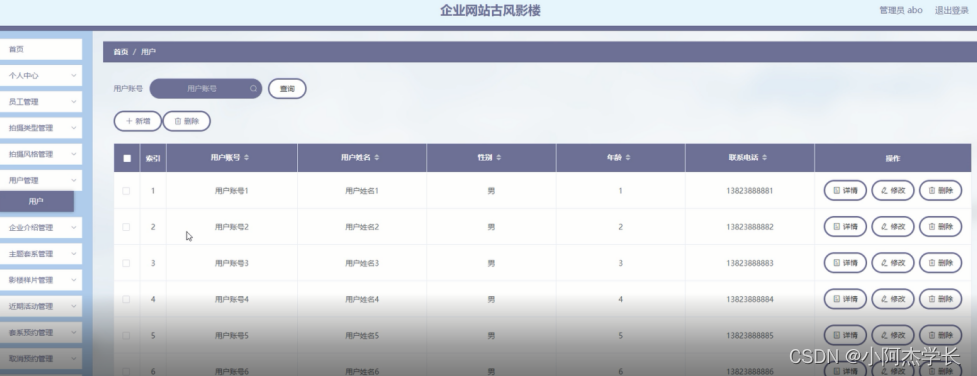Screen dimensions: 977x376
Task: Expand 主题套系管理 sidebar menu
Action: click(x=41, y=254)
